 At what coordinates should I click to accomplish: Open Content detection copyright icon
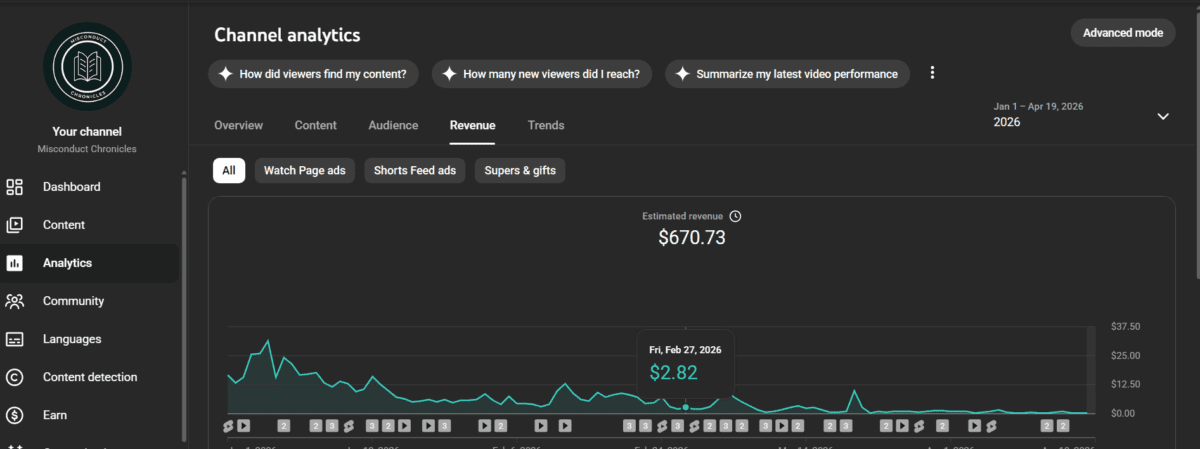point(15,377)
